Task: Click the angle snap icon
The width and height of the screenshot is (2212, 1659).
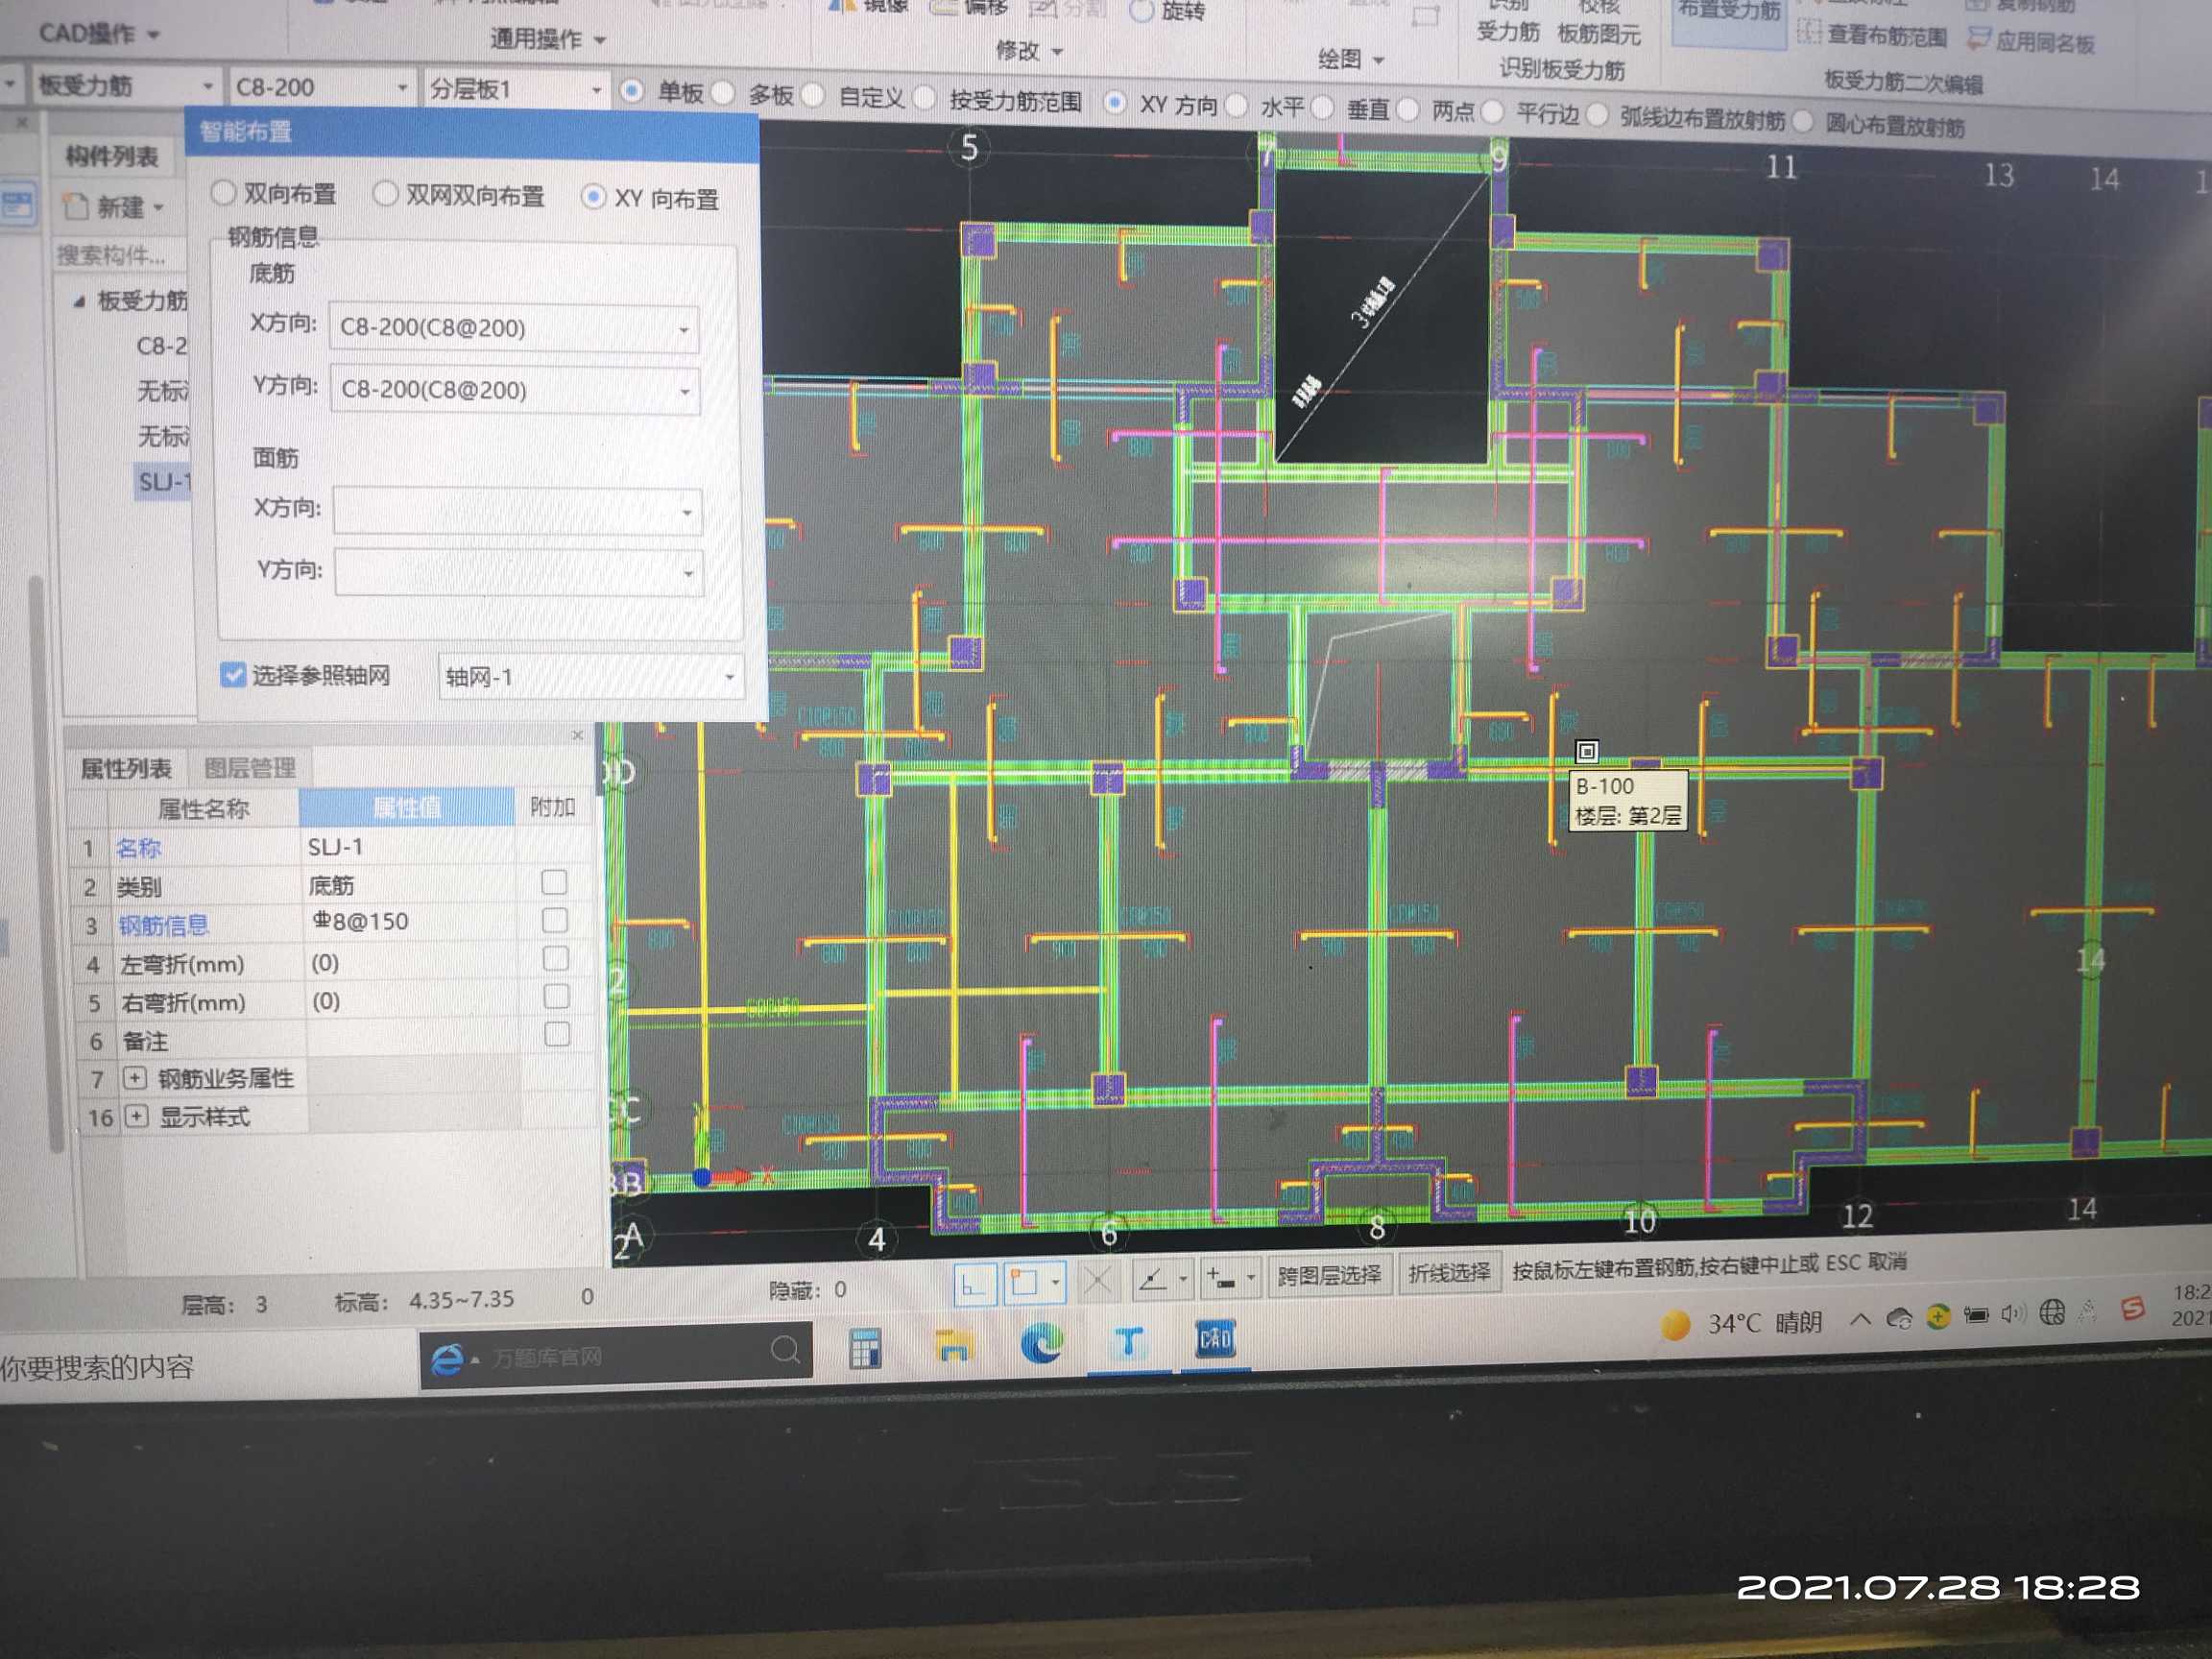Action: coord(1153,1279)
